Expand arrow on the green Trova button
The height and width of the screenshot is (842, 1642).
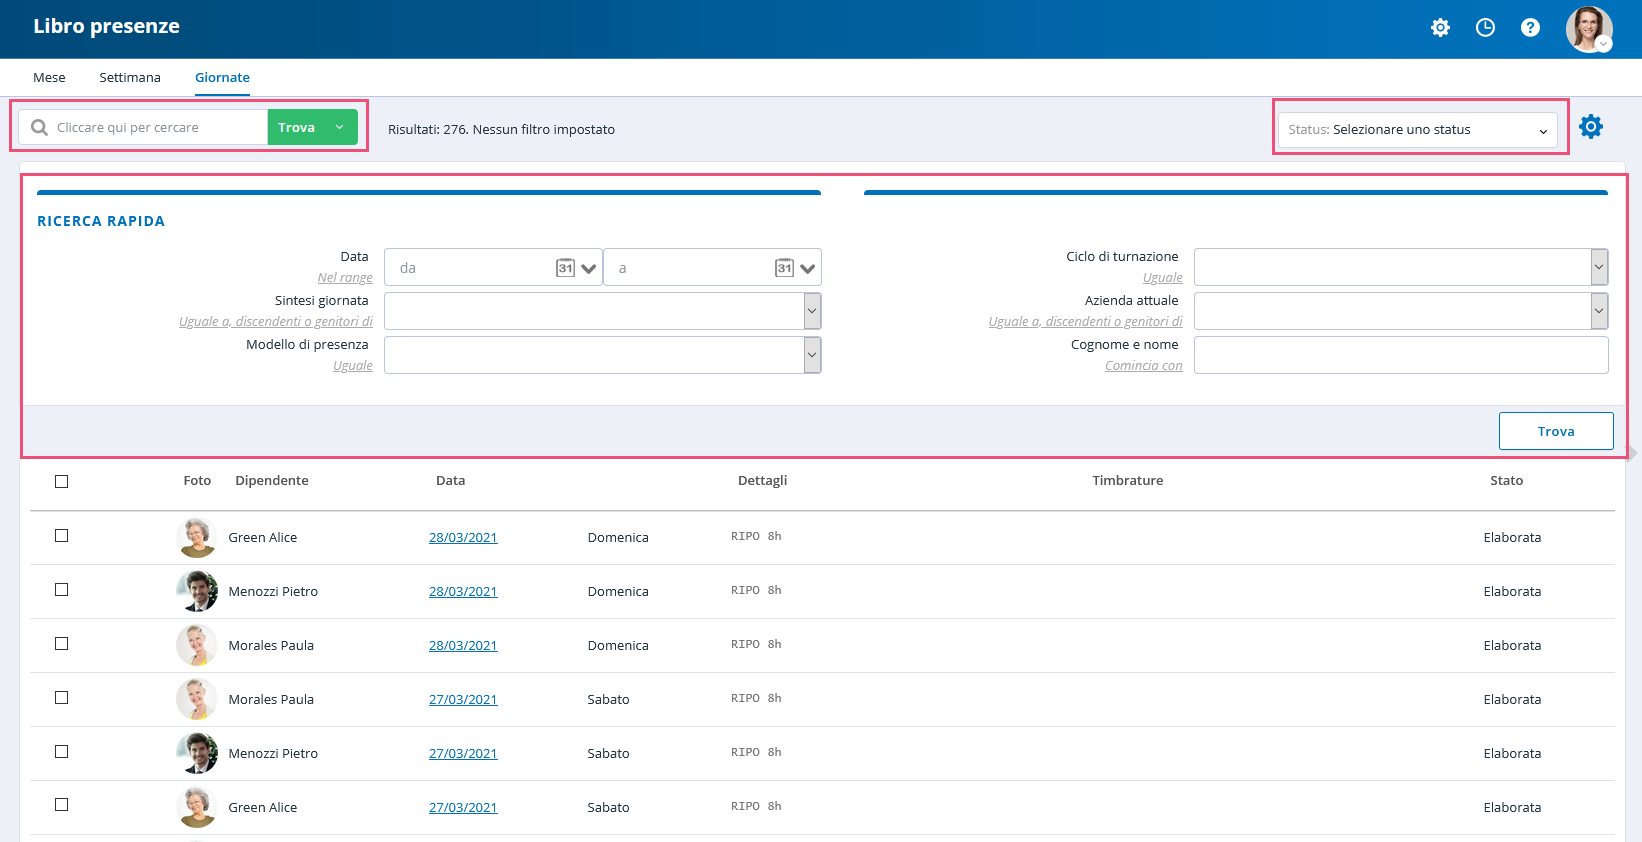pos(340,127)
